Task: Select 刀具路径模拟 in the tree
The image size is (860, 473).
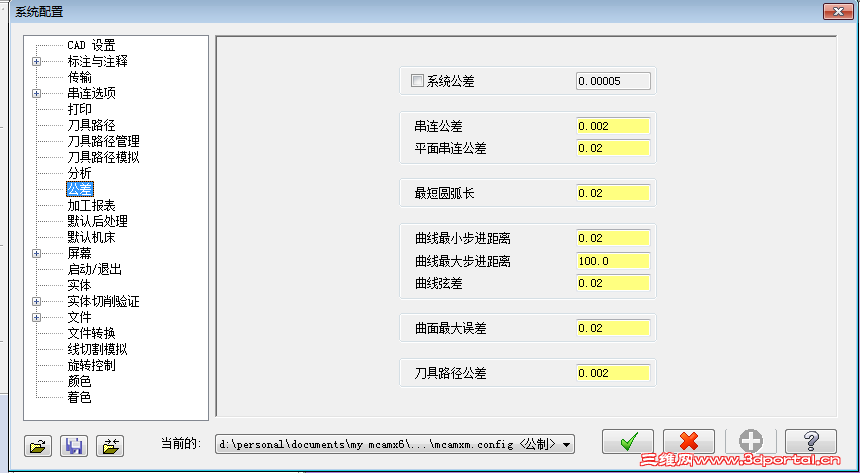Action: coord(103,157)
